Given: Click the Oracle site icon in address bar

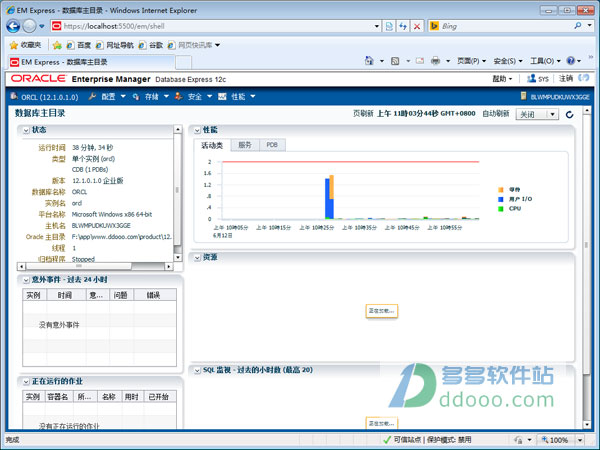Looking at the screenshot, I should pos(57,26).
